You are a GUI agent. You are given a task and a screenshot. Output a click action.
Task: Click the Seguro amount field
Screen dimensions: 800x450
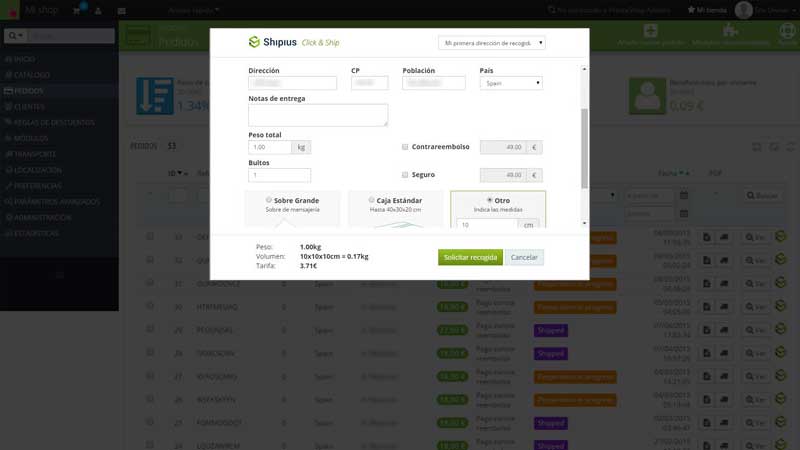[x=503, y=175]
